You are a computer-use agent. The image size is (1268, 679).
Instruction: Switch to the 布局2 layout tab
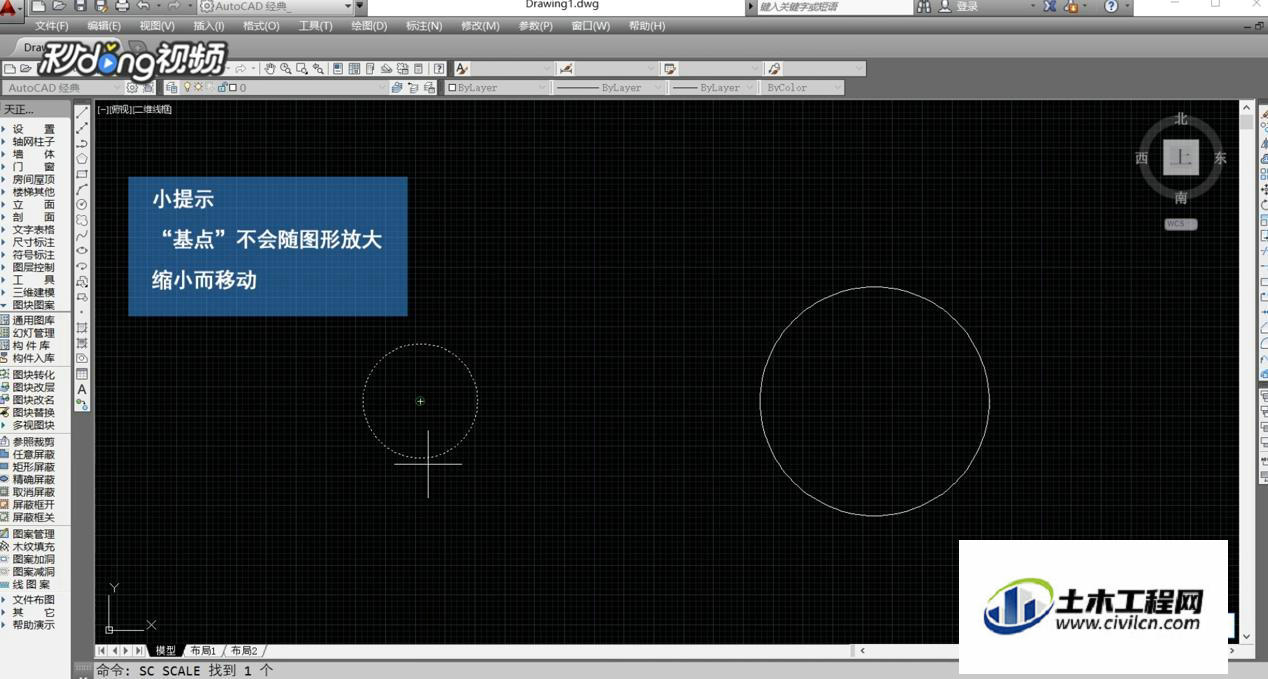pyautogui.click(x=244, y=651)
